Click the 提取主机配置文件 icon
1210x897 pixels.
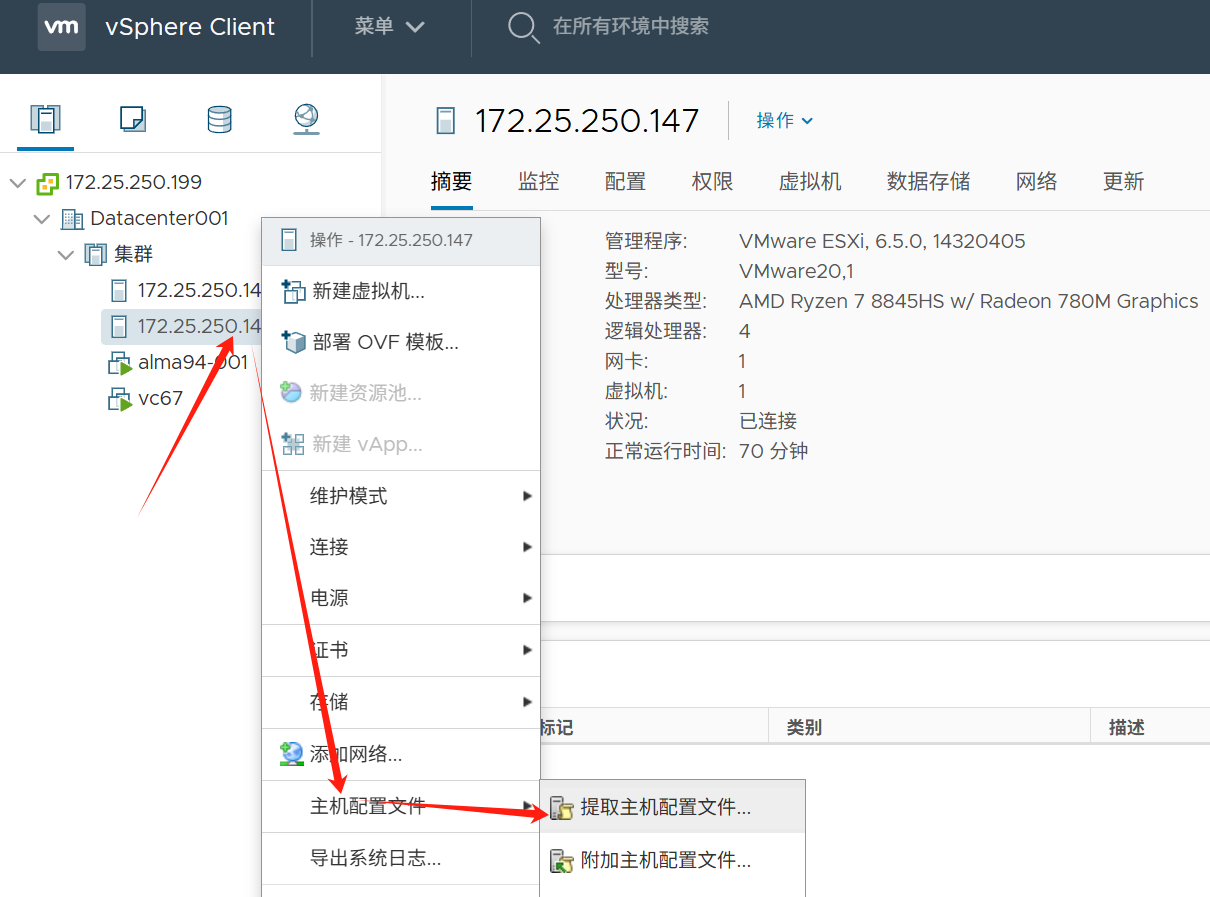tap(562, 808)
